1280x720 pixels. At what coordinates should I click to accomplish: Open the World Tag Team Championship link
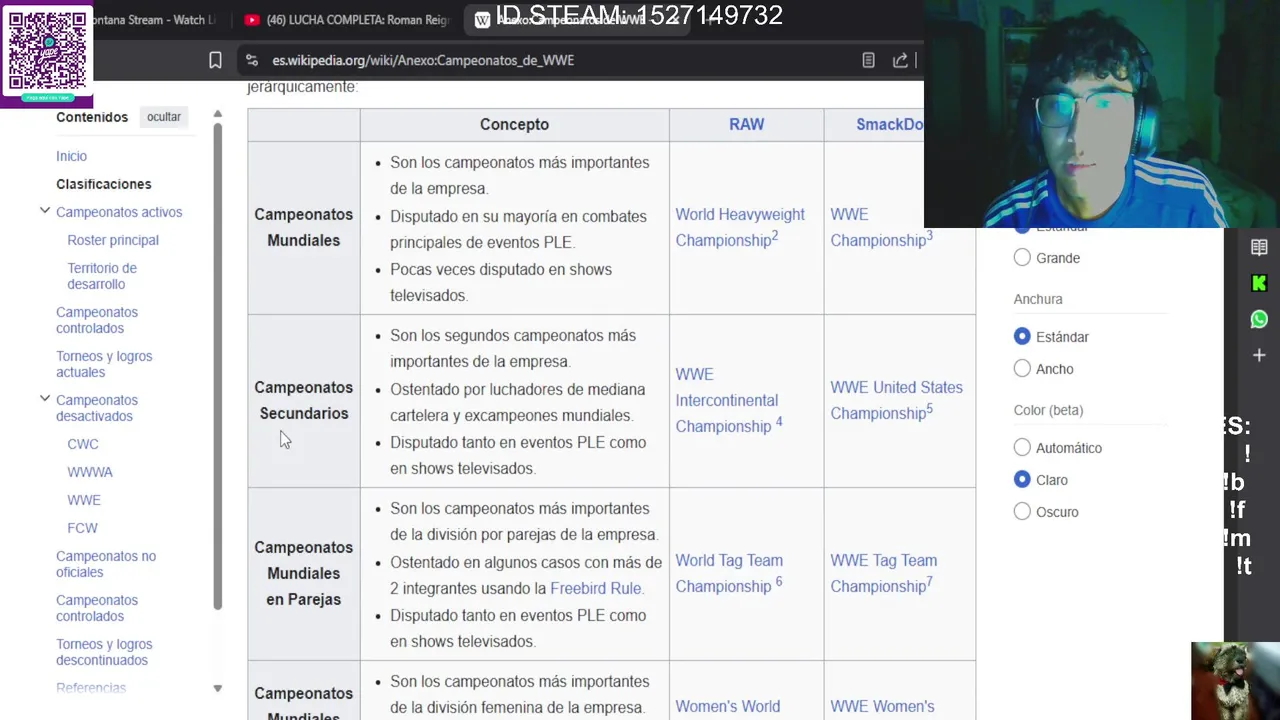pyautogui.click(x=729, y=573)
